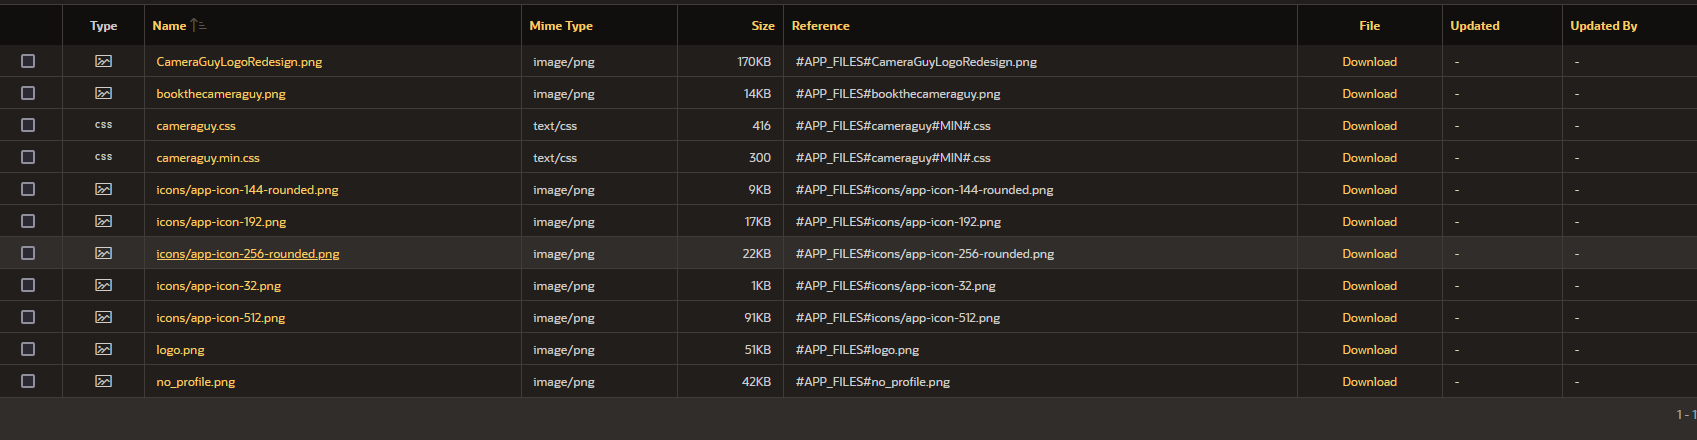Screen dimensions: 1697x440
Task: Click image type icon for CameraGuyLogoRedesign.png
Action: coord(103,61)
